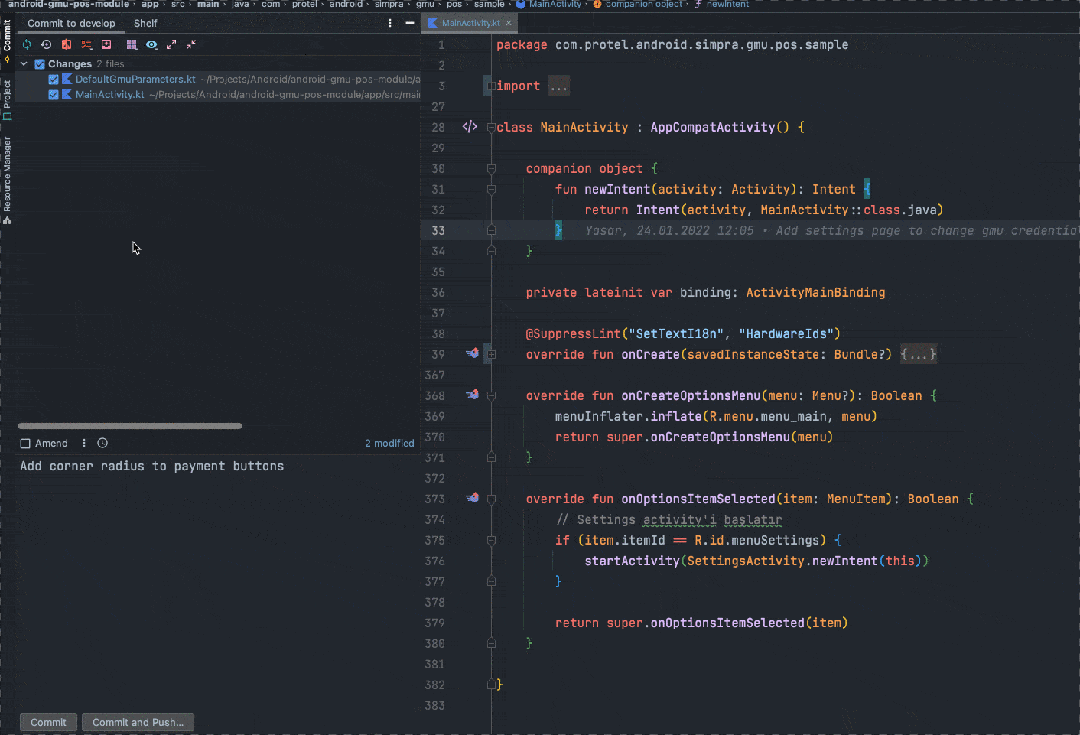Click the Commit and Push button

(138, 722)
